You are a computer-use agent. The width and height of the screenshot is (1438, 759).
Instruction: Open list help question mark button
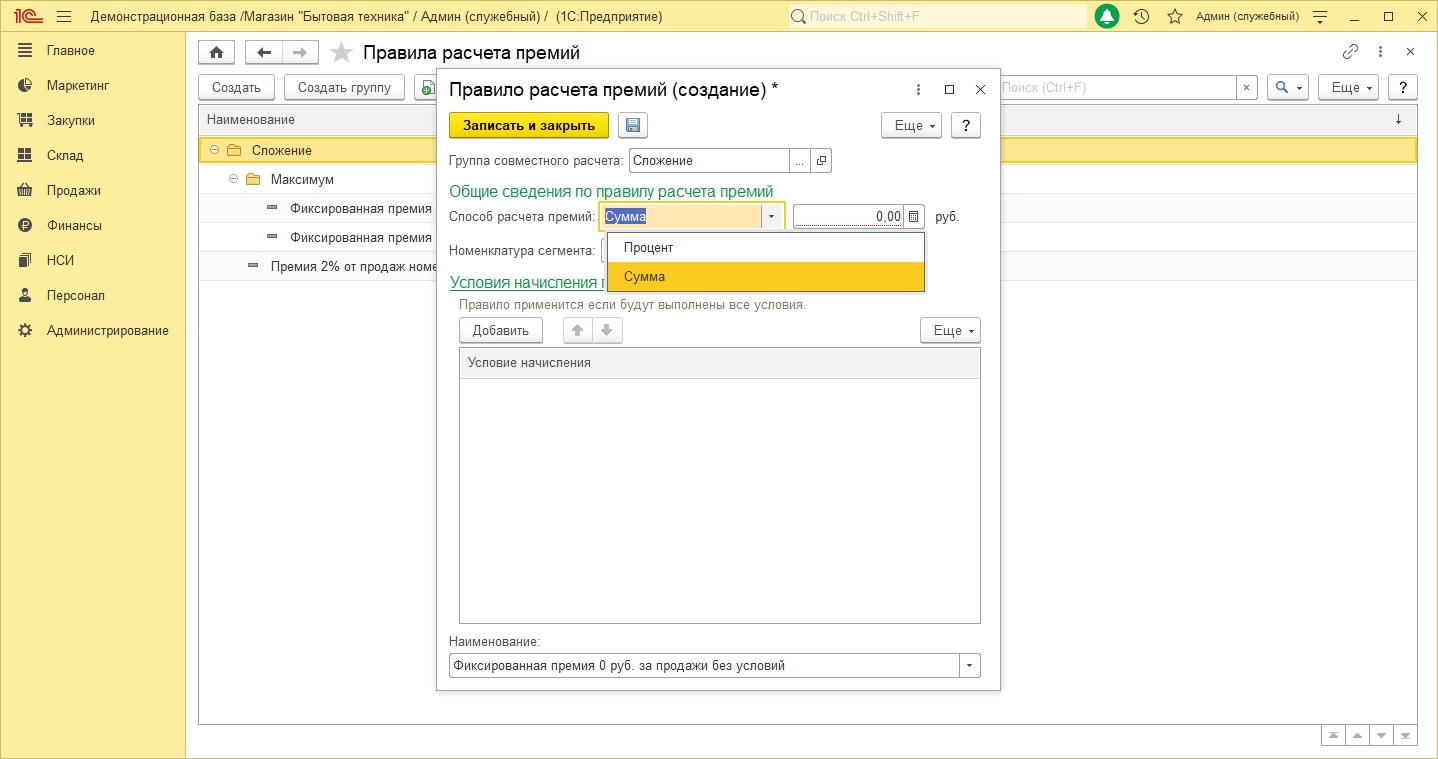[x=1404, y=88]
